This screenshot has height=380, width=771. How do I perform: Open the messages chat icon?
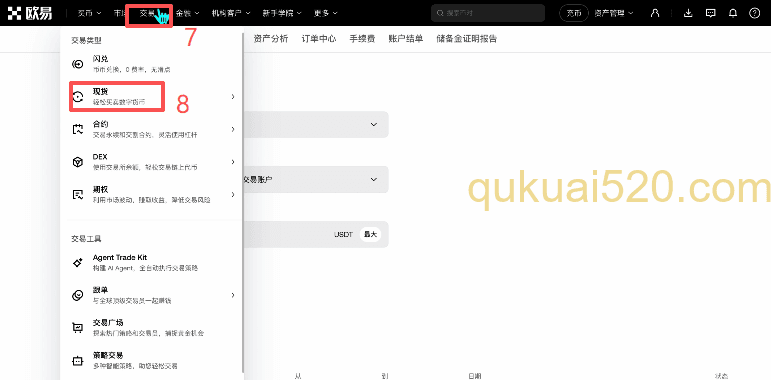(710, 13)
